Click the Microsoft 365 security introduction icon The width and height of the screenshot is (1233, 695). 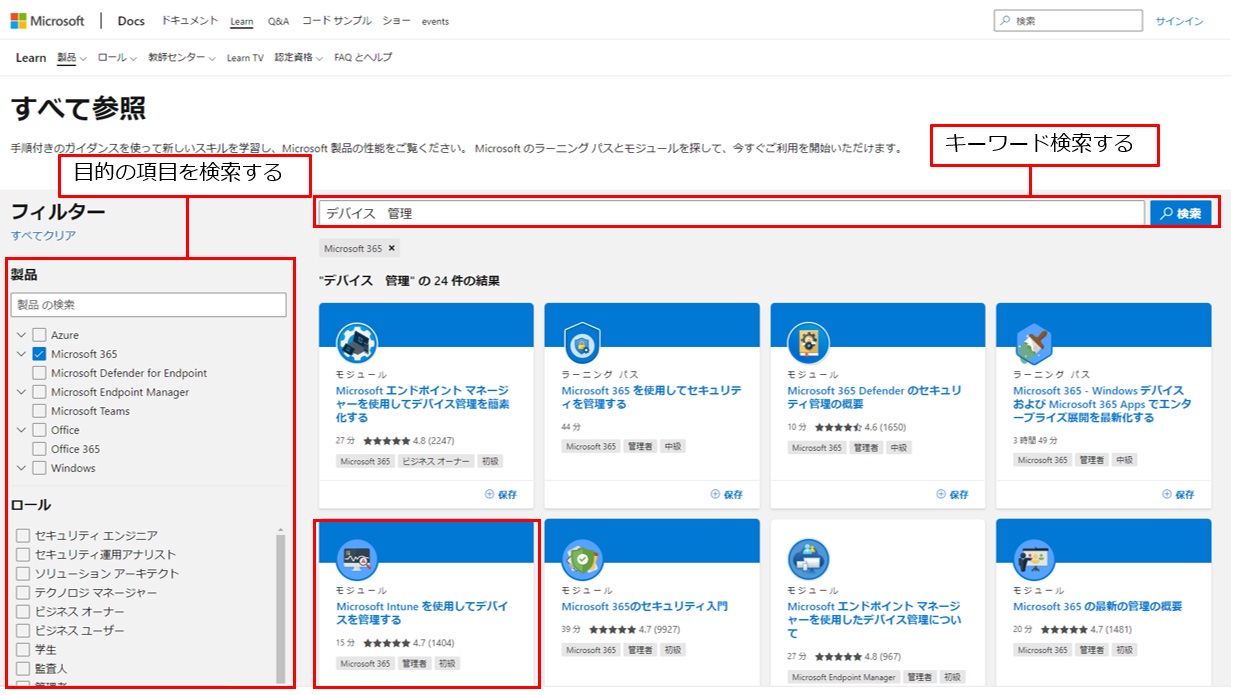coord(582,559)
